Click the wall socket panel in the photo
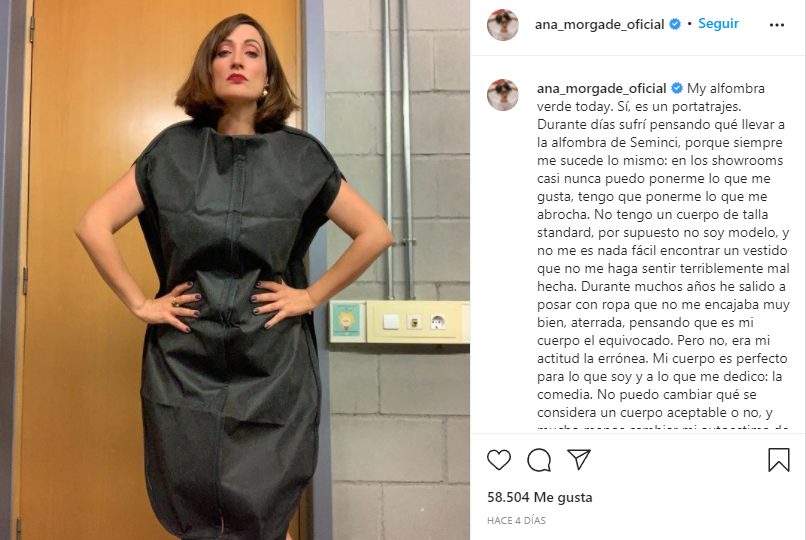The width and height of the screenshot is (806, 540). (417, 322)
